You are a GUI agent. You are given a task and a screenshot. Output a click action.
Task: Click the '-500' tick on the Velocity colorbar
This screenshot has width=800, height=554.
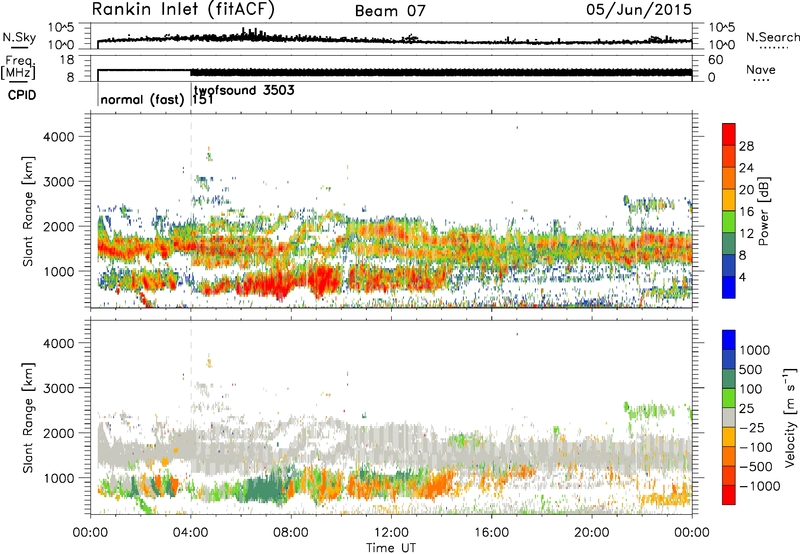(x=756, y=466)
